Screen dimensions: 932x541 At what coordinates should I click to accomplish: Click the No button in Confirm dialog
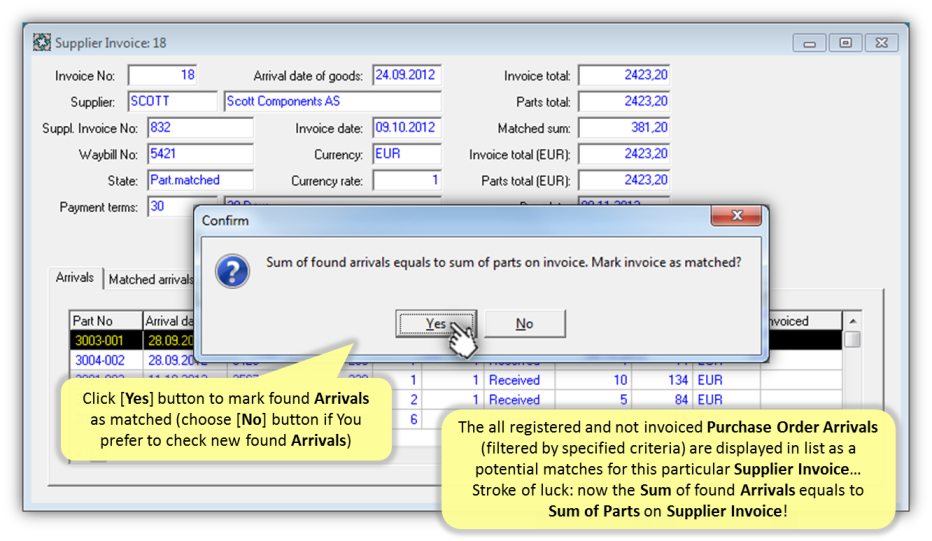pyautogui.click(x=524, y=323)
